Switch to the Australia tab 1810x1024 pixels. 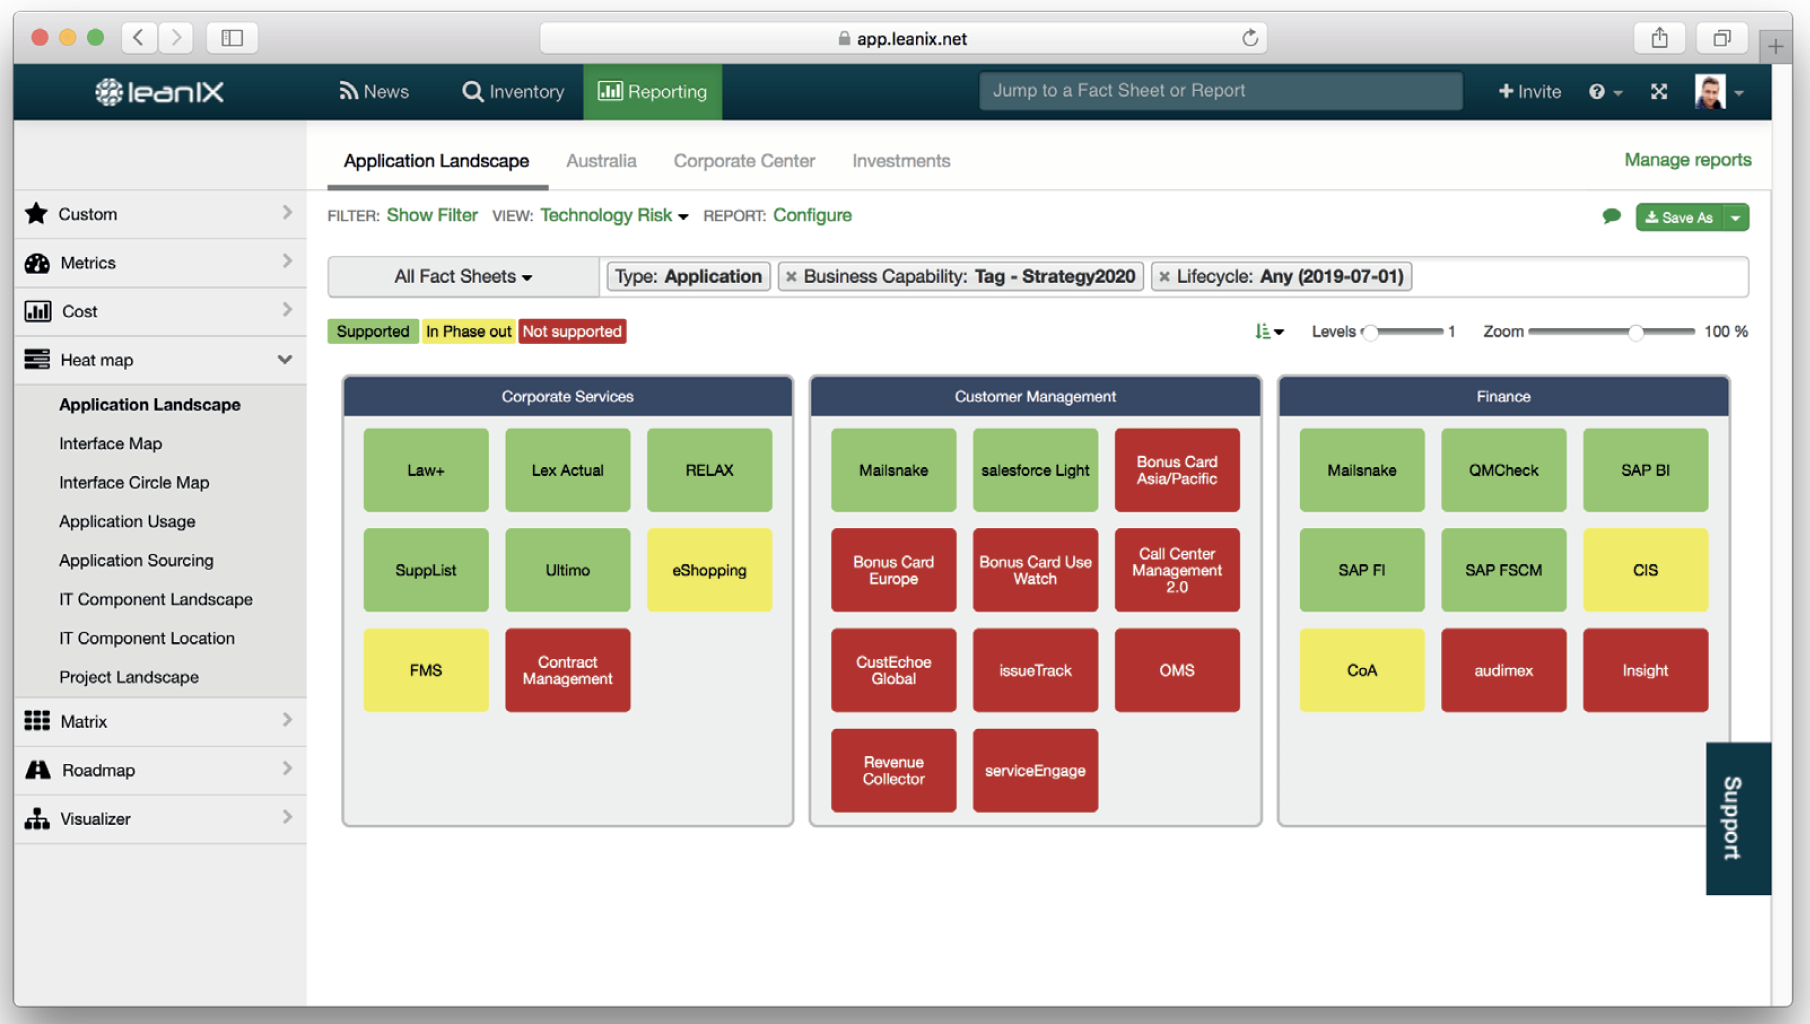[x=601, y=160]
